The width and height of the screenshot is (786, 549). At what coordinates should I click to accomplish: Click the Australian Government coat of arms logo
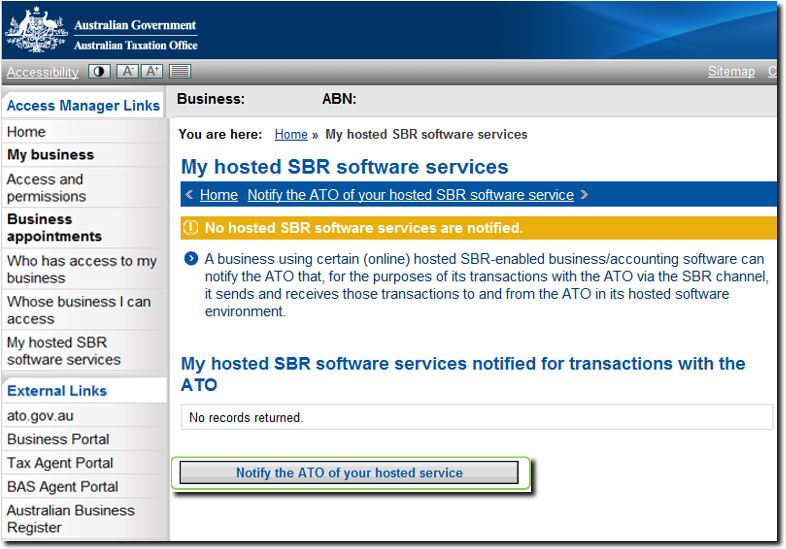point(36,32)
